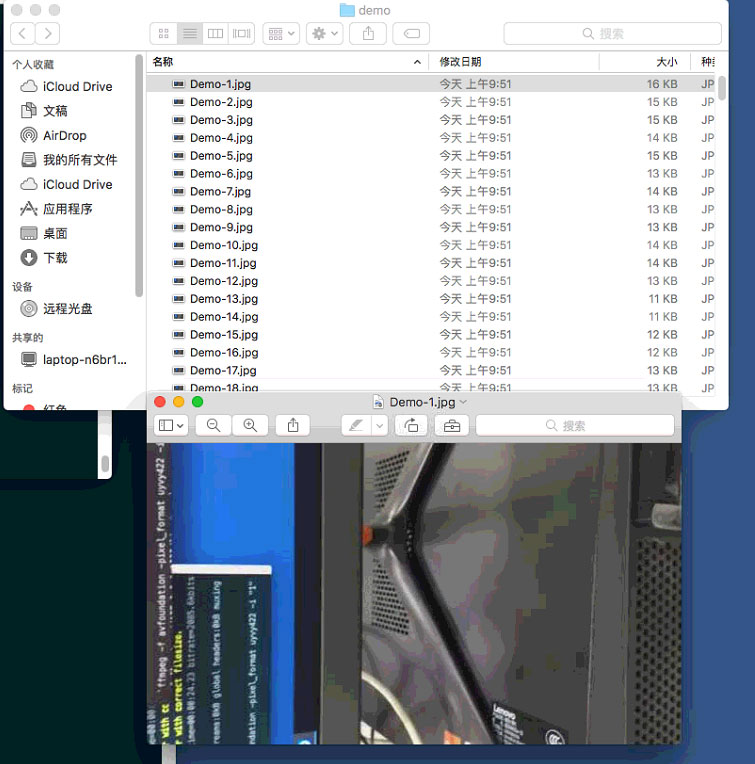Sort by 名称 column header
The image size is (755, 764).
point(162,62)
